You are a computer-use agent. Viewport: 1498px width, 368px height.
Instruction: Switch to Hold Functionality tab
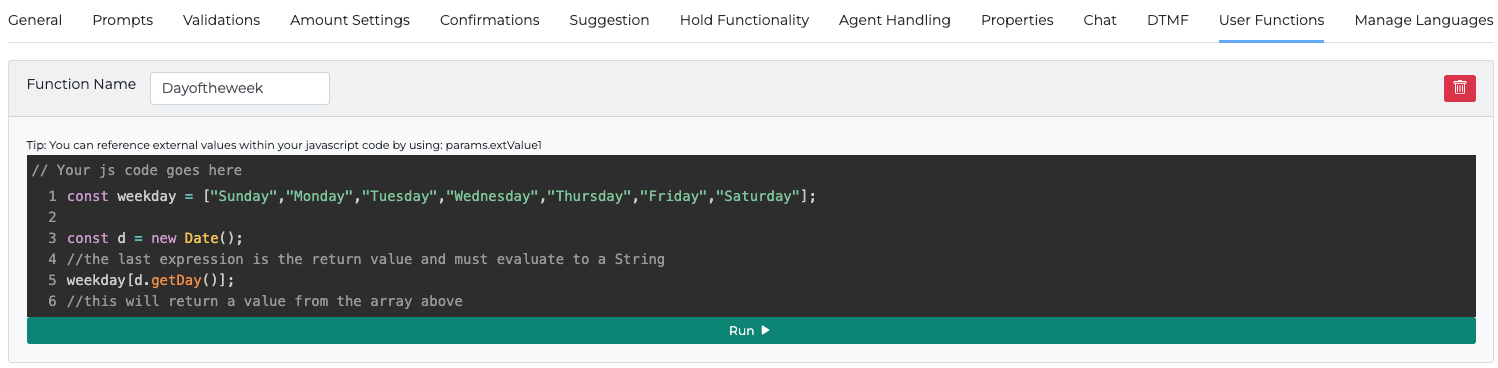click(744, 20)
